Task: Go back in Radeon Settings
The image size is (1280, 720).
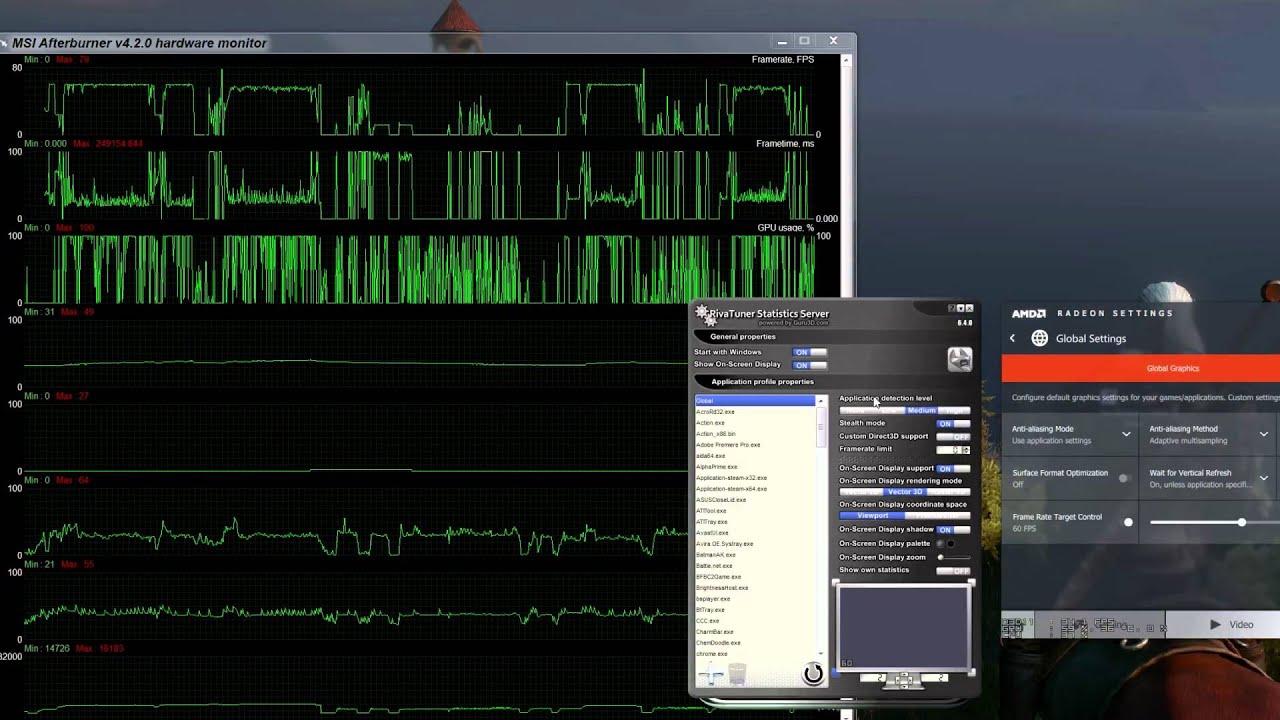Action: (1012, 338)
